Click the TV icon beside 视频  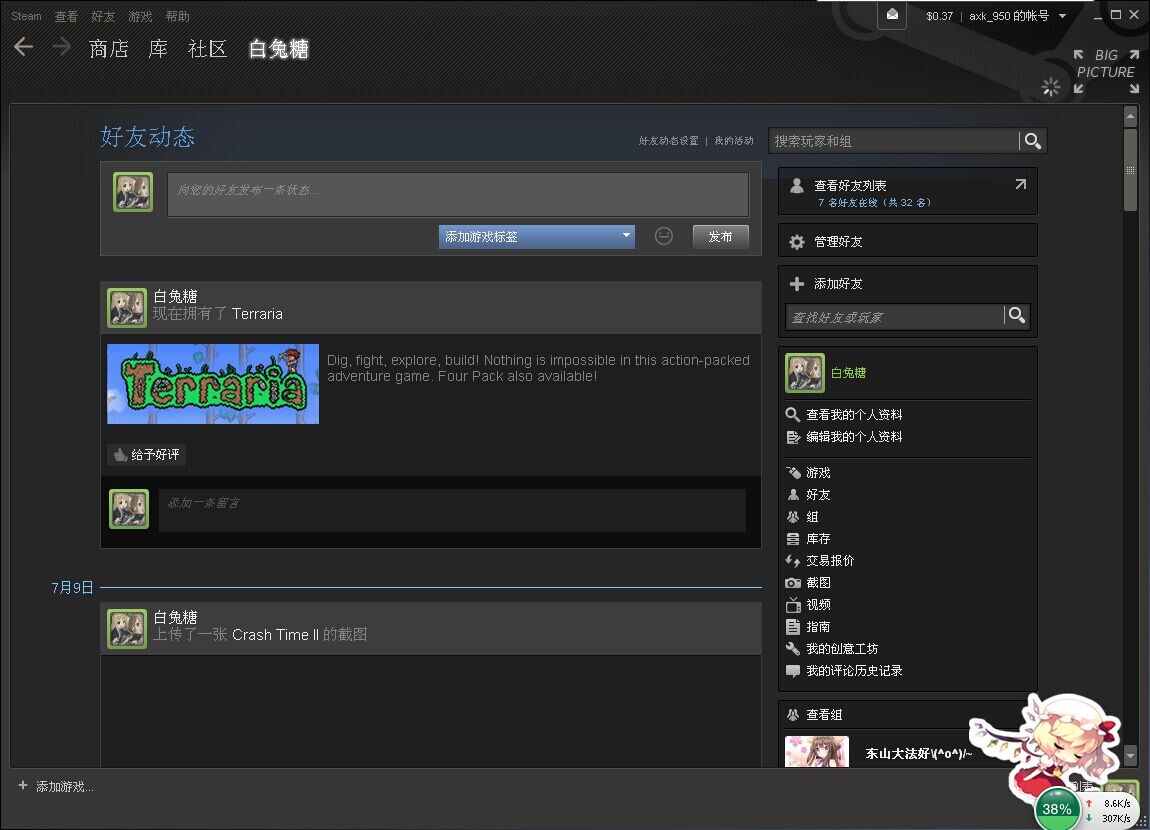(x=793, y=605)
